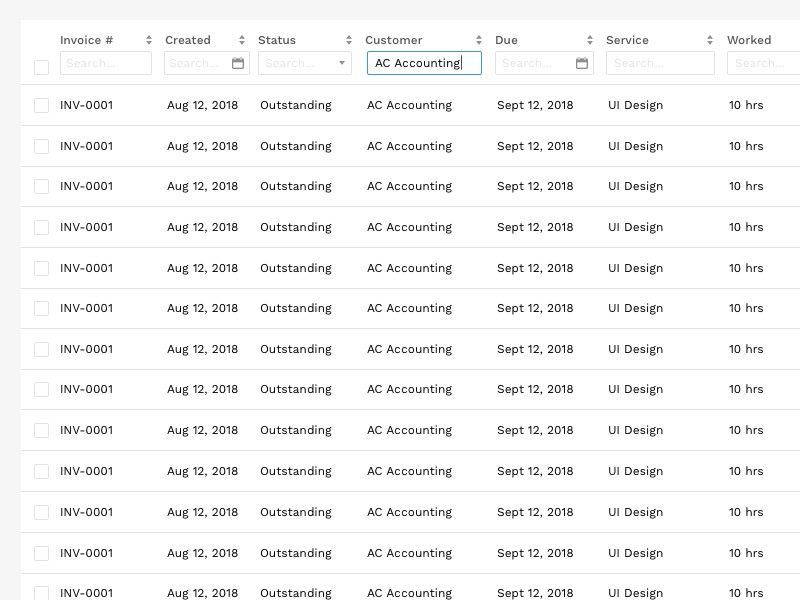Focus the Worked search field
800x600 pixels.
pos(763,63)
